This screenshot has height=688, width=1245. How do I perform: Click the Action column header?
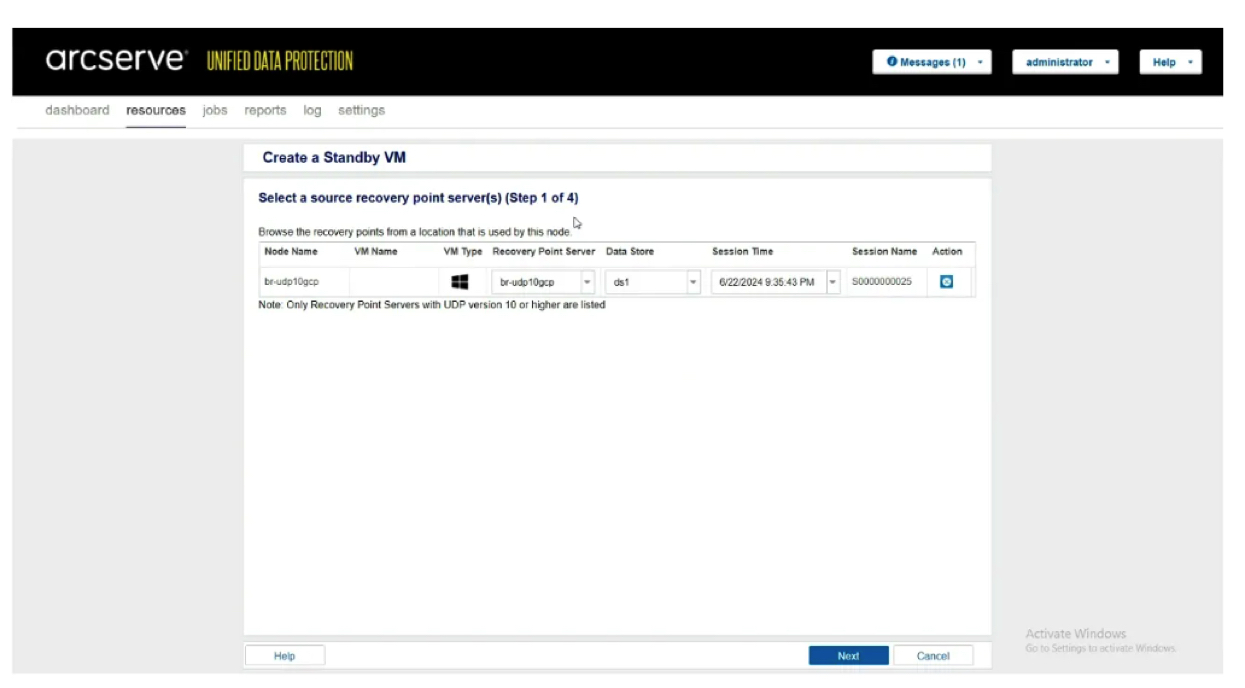(947, 252)
